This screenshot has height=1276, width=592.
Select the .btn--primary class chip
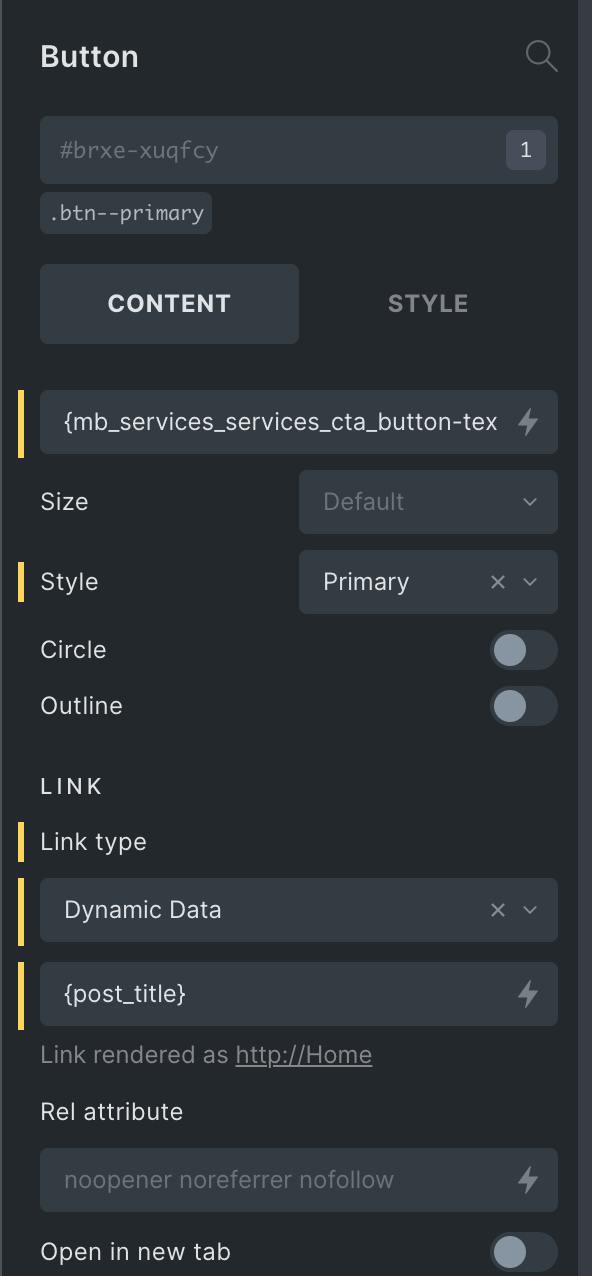[126, 213]
